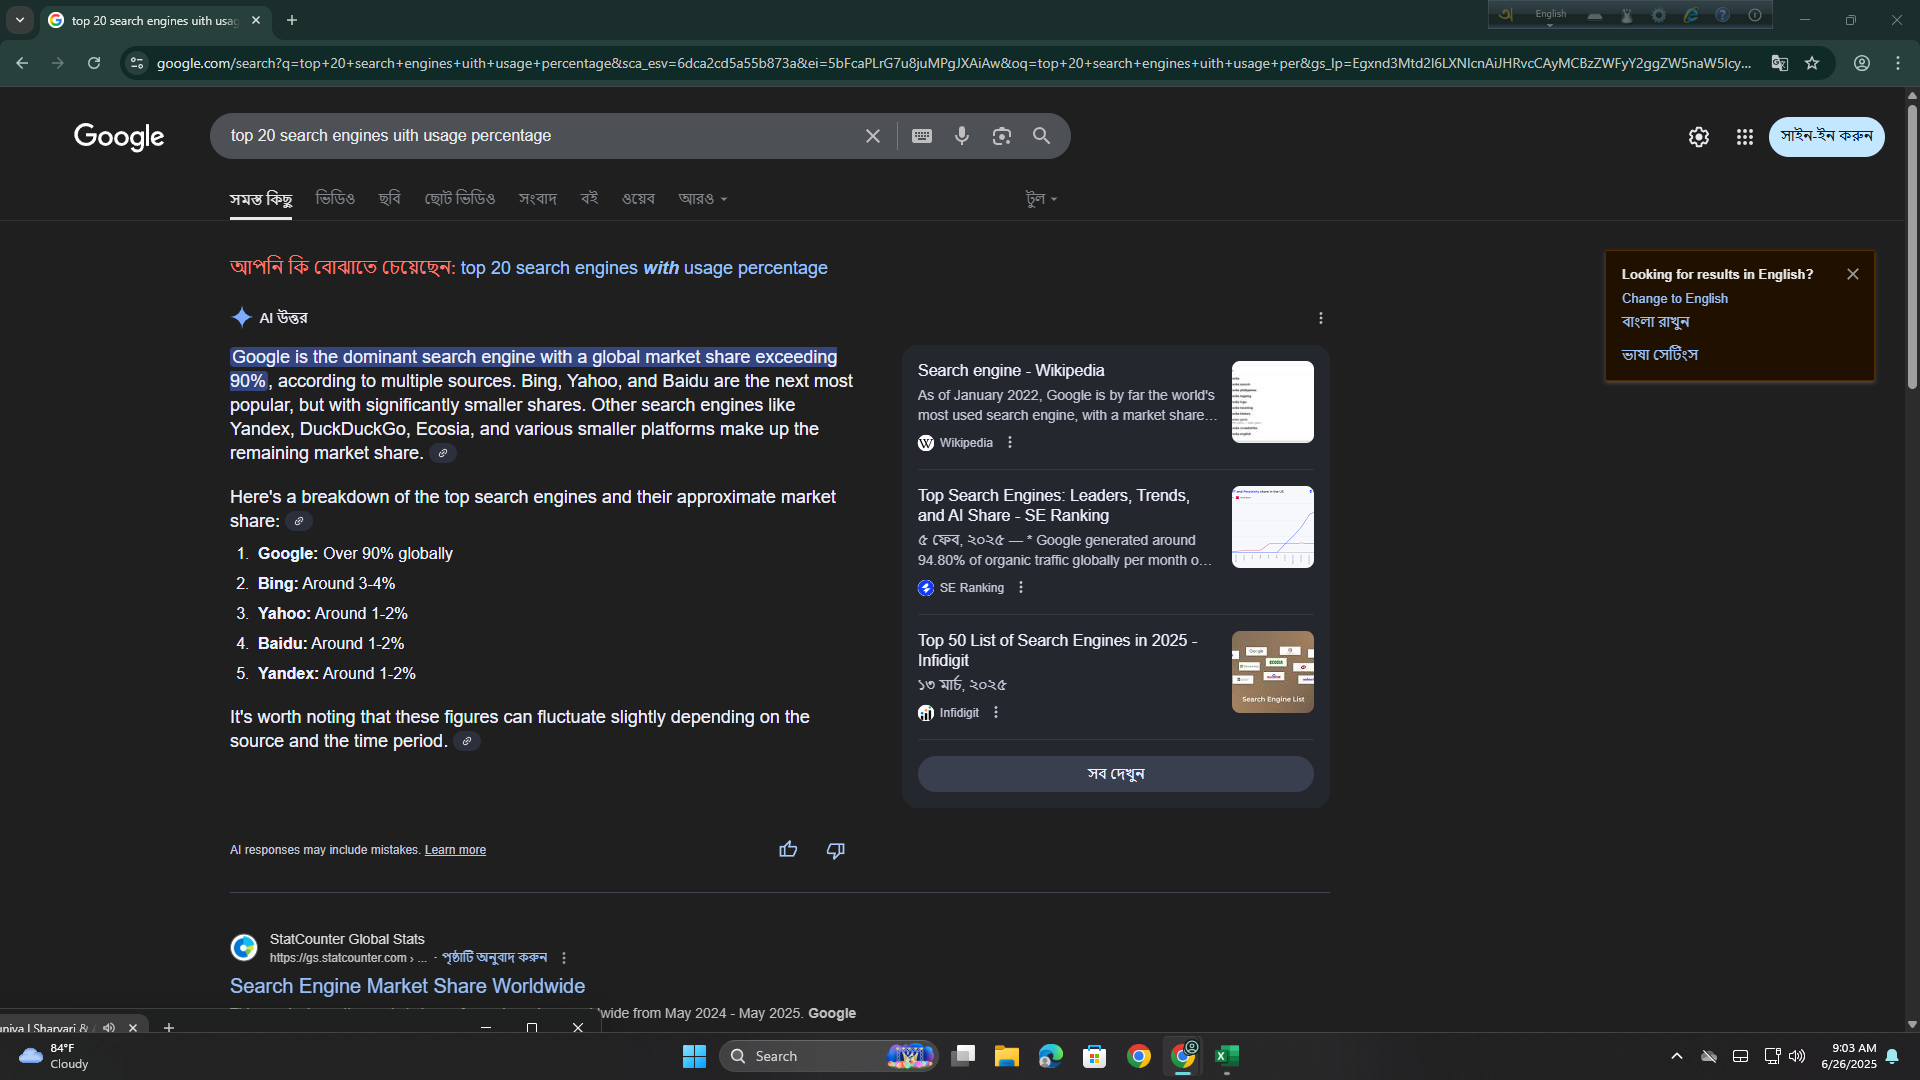Click Change to English link
This screenshot has height=1080, width=1920.
(x=1675, y=298)
